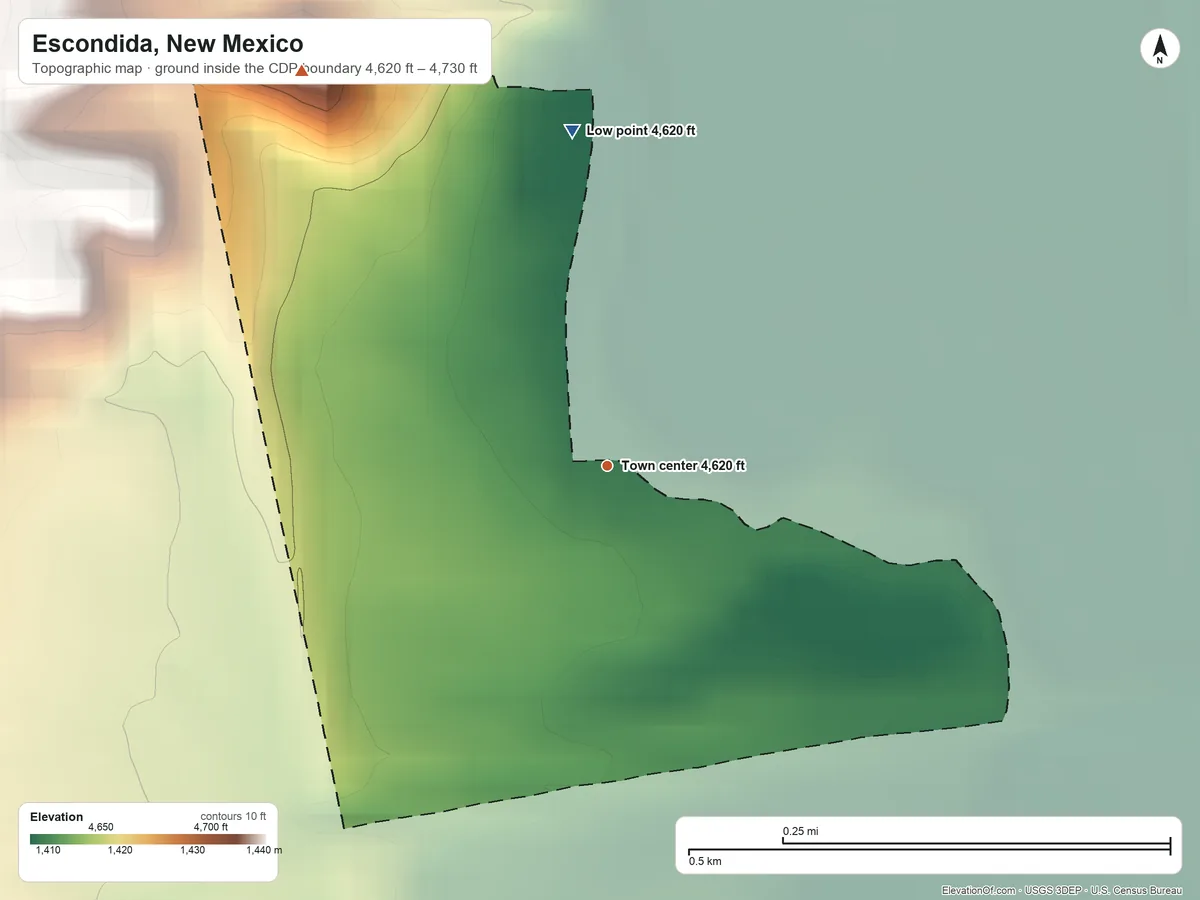Viewport: 1200px width, 900px height.
Task: Click the '1,440 m' legend label
Action: pyautogui.click(x=264, y=850)
